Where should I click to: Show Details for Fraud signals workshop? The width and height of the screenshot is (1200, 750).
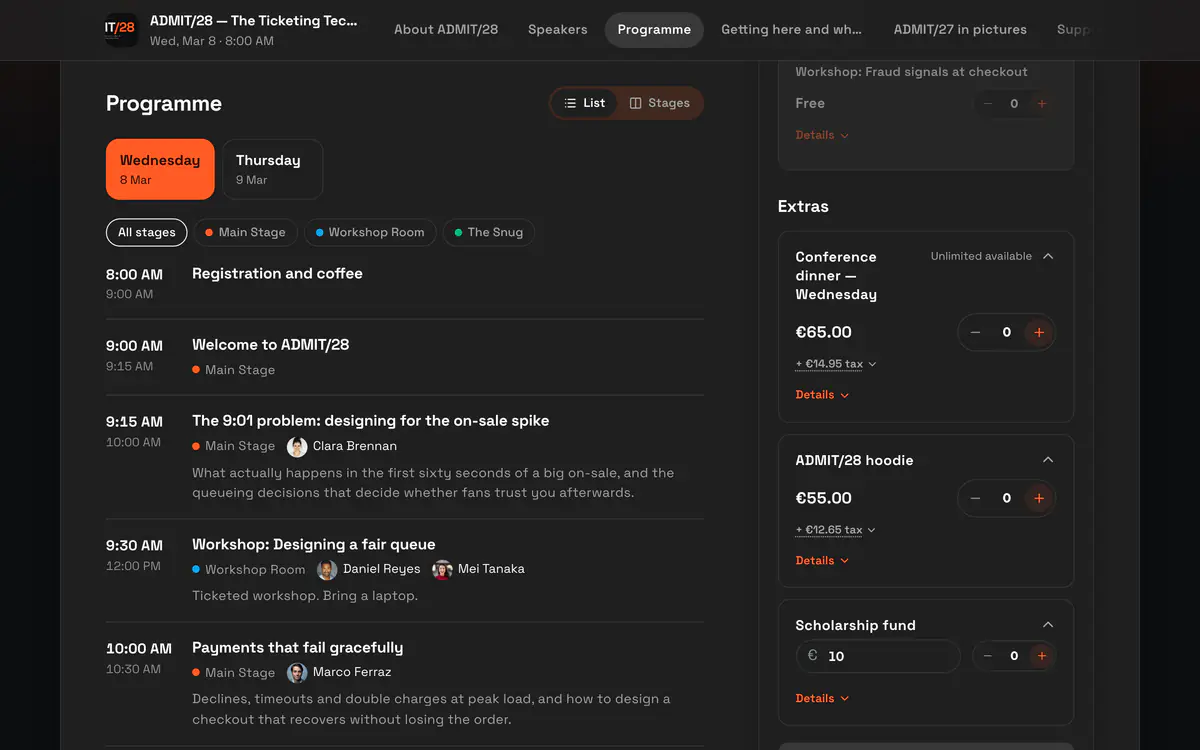click(x=822, y=135)
